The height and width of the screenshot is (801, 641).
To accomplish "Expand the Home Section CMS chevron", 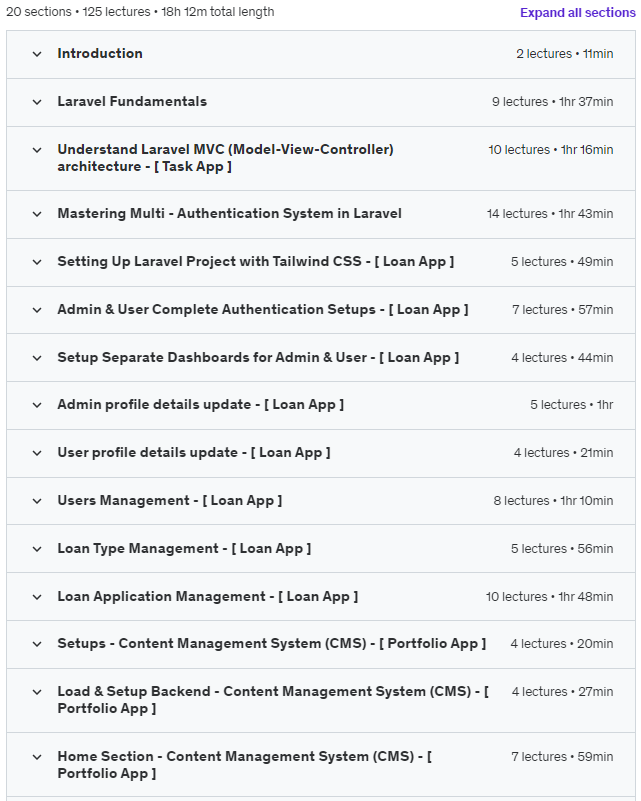I will pos(37,757).
